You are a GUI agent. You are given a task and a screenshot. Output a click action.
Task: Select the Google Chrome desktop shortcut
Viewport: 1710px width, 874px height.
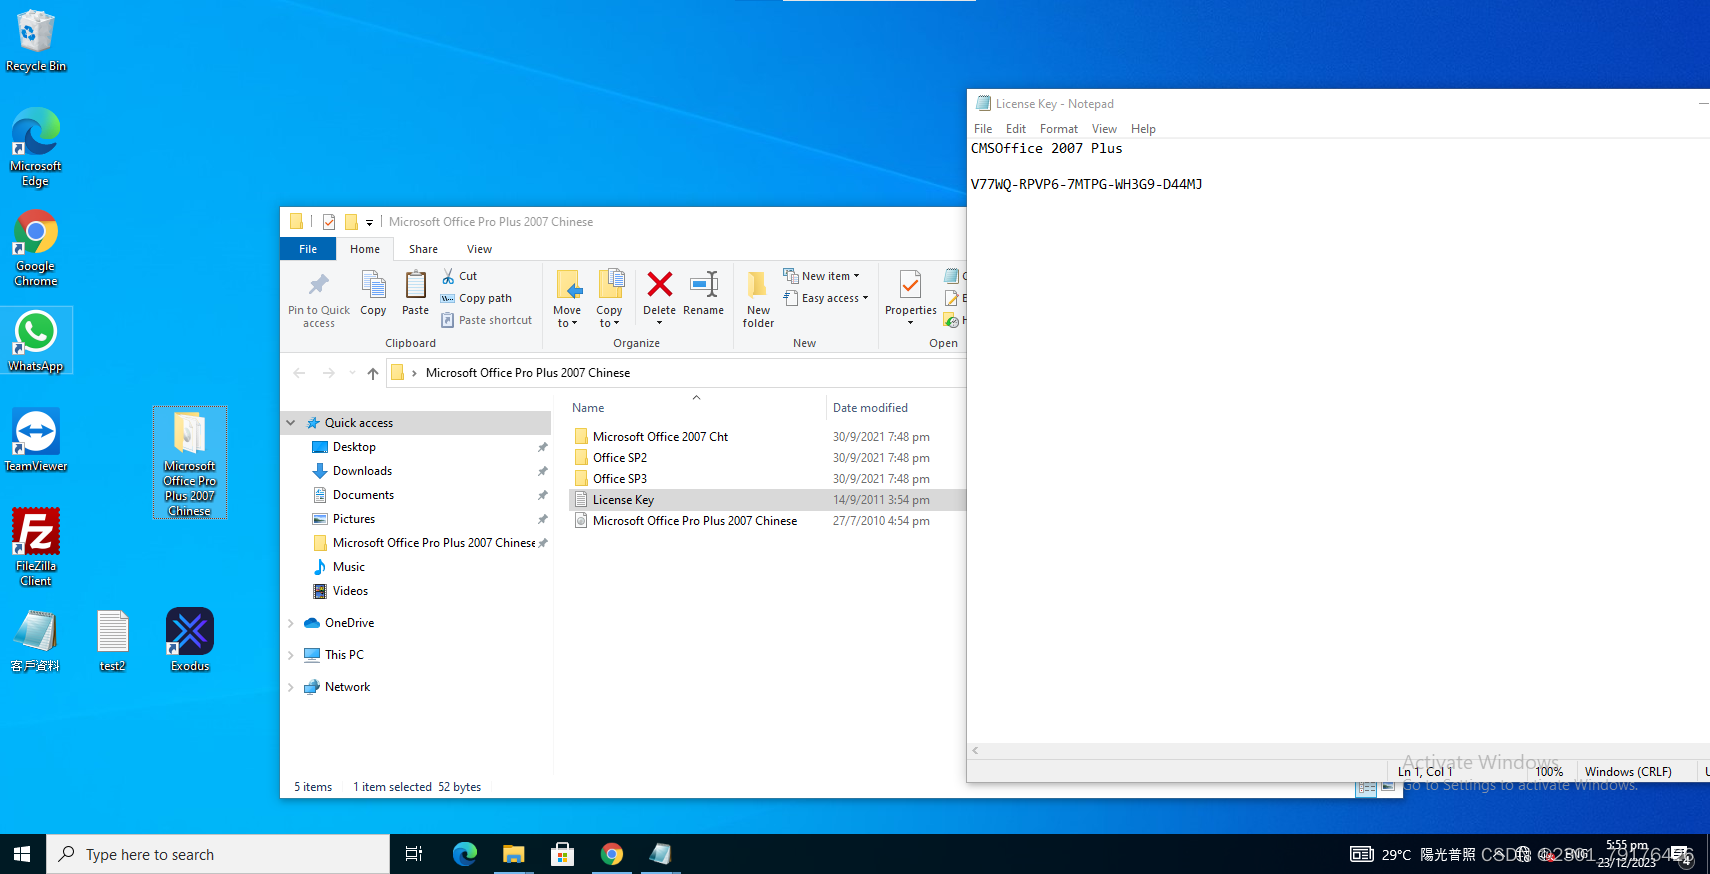pyautogui.click(x=36, y=248)
